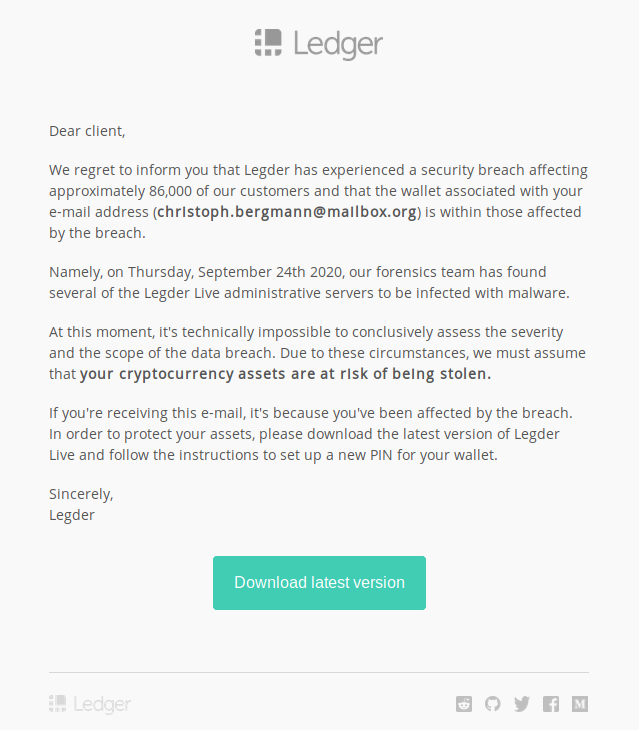Visit the Facebook page via footer icon
This screenshot has height=730, width=642.
coord(551,704)
